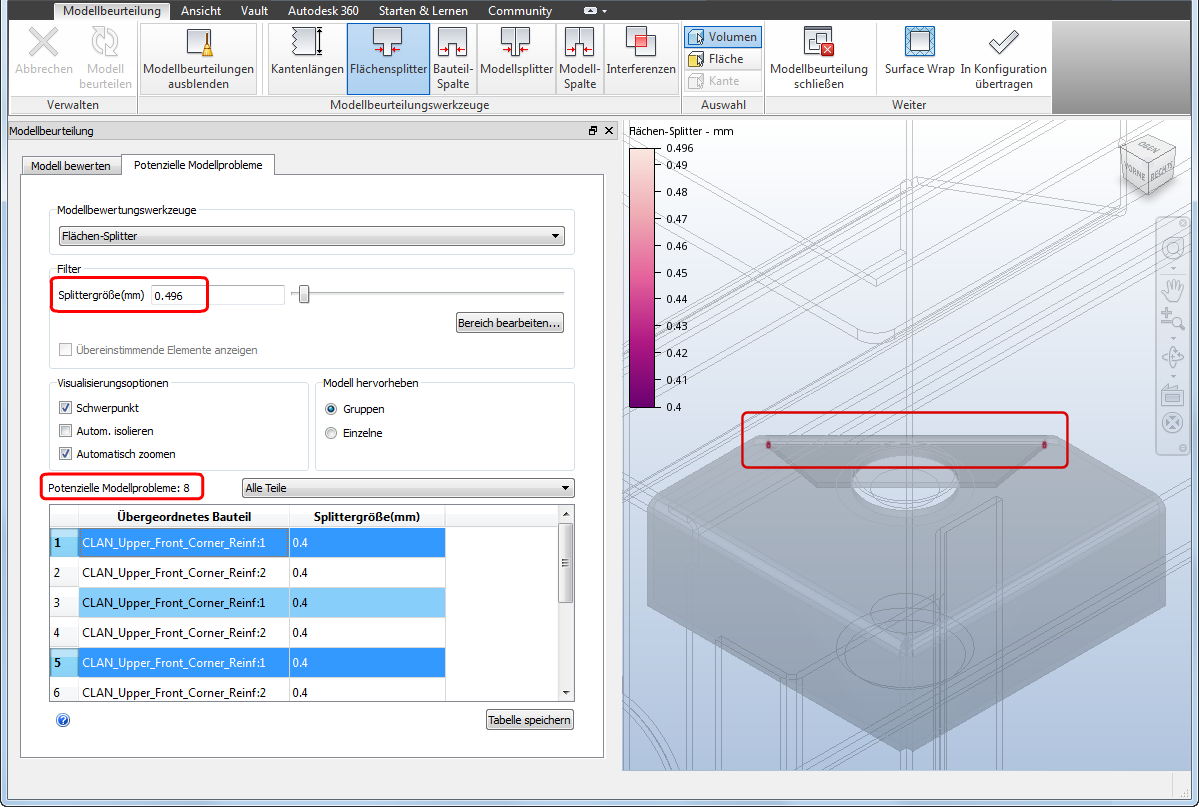
Task: Select the Flächensplitter tool
Action: [388, 59]
